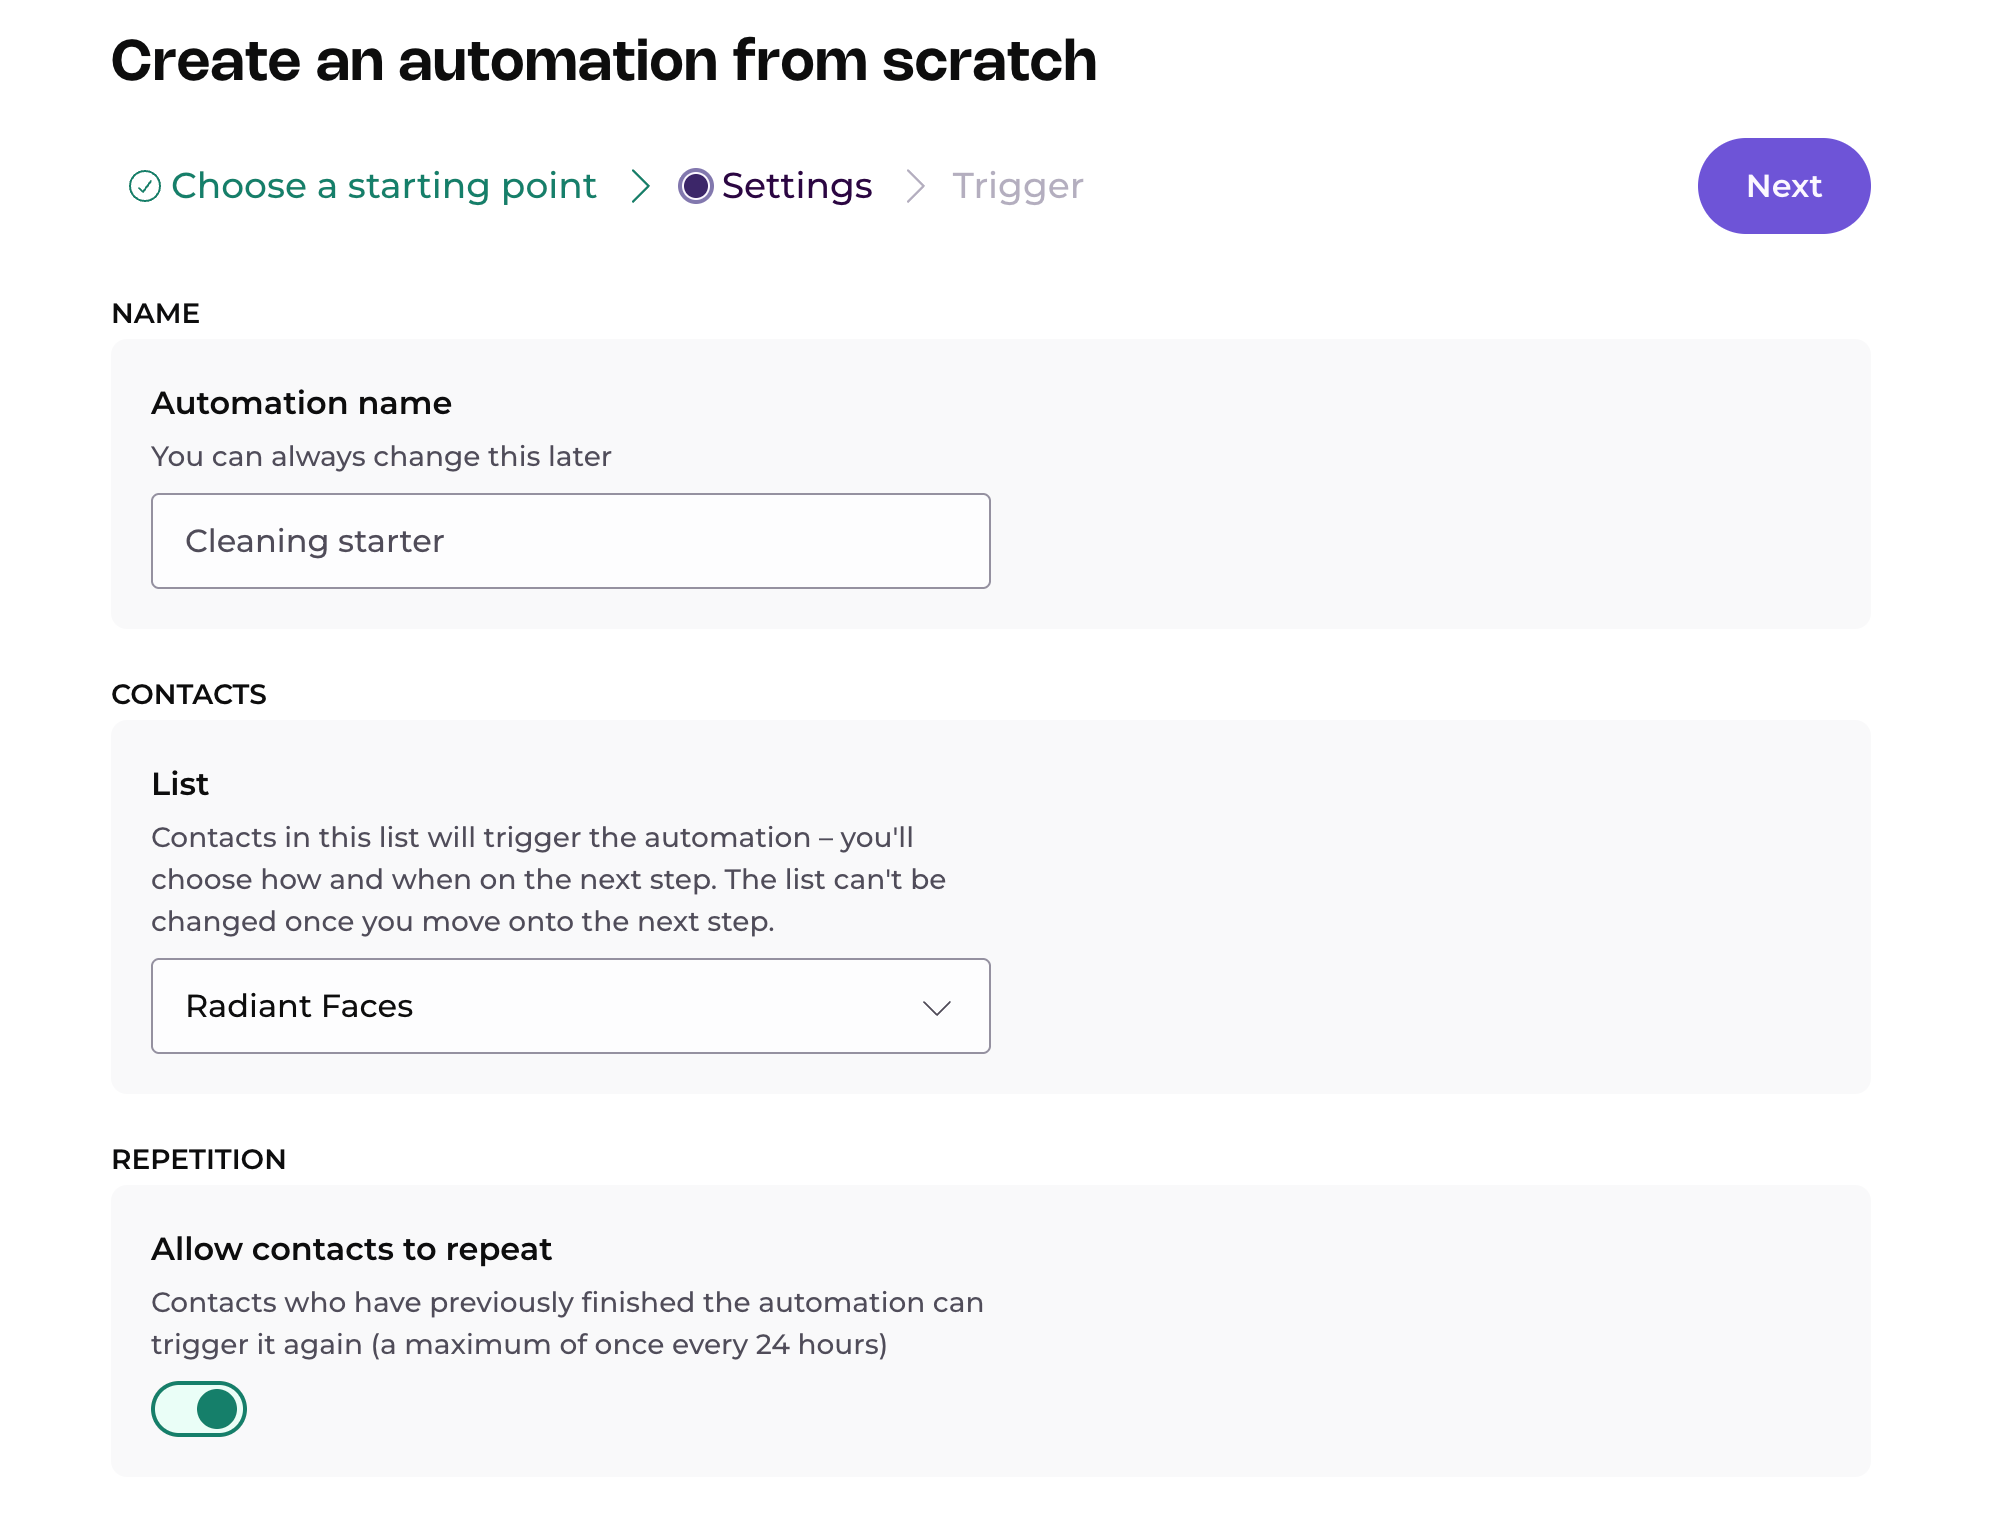The width and height of the screenshot is (2014, 1514).
Task: Click the chevron arrow after Choose a starting point
Action: point(641,186)
